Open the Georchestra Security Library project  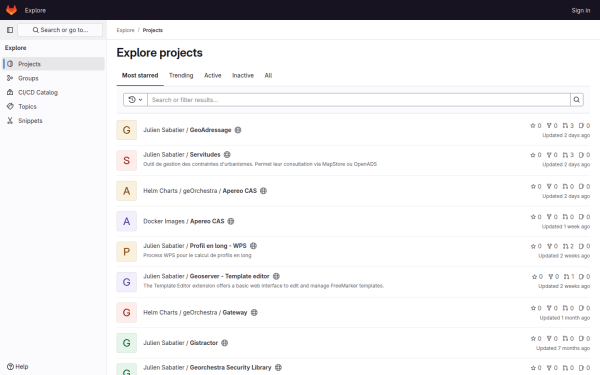207,367
